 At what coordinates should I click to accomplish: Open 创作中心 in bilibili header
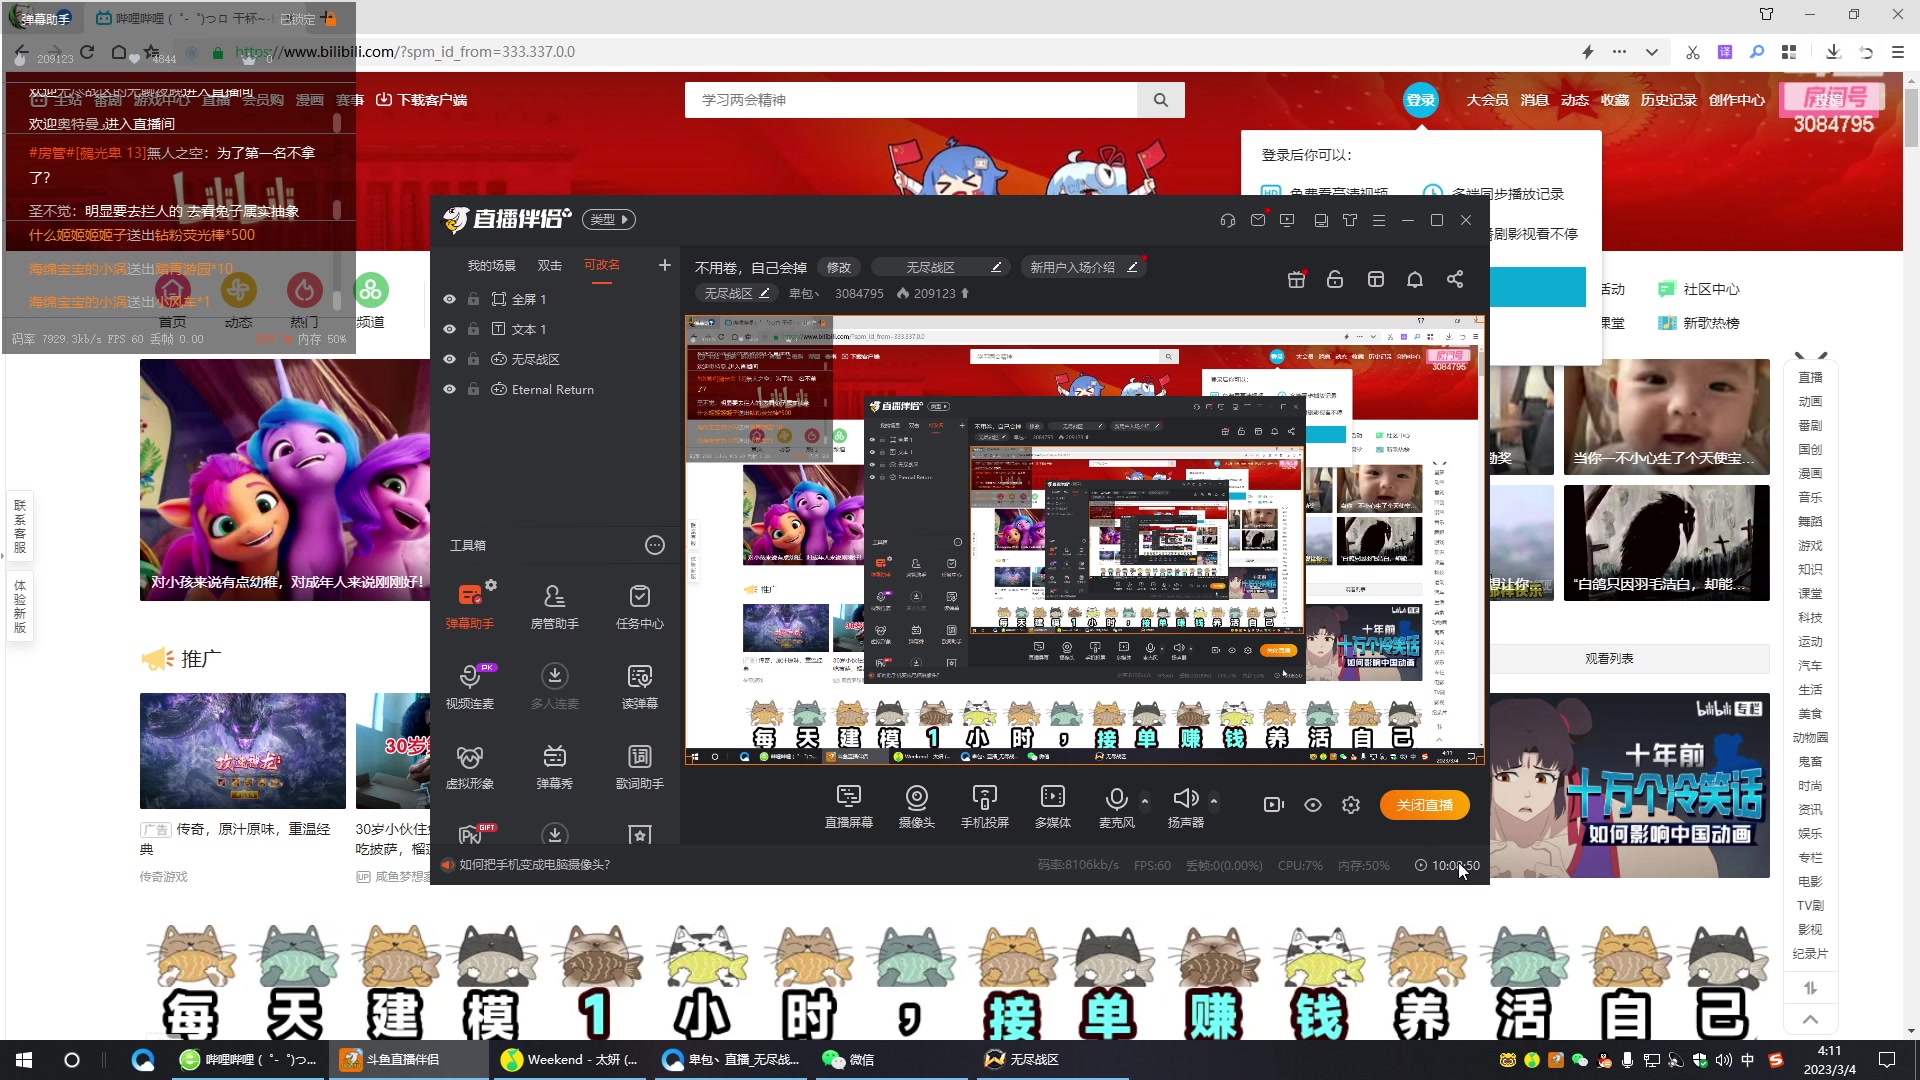1736,100
